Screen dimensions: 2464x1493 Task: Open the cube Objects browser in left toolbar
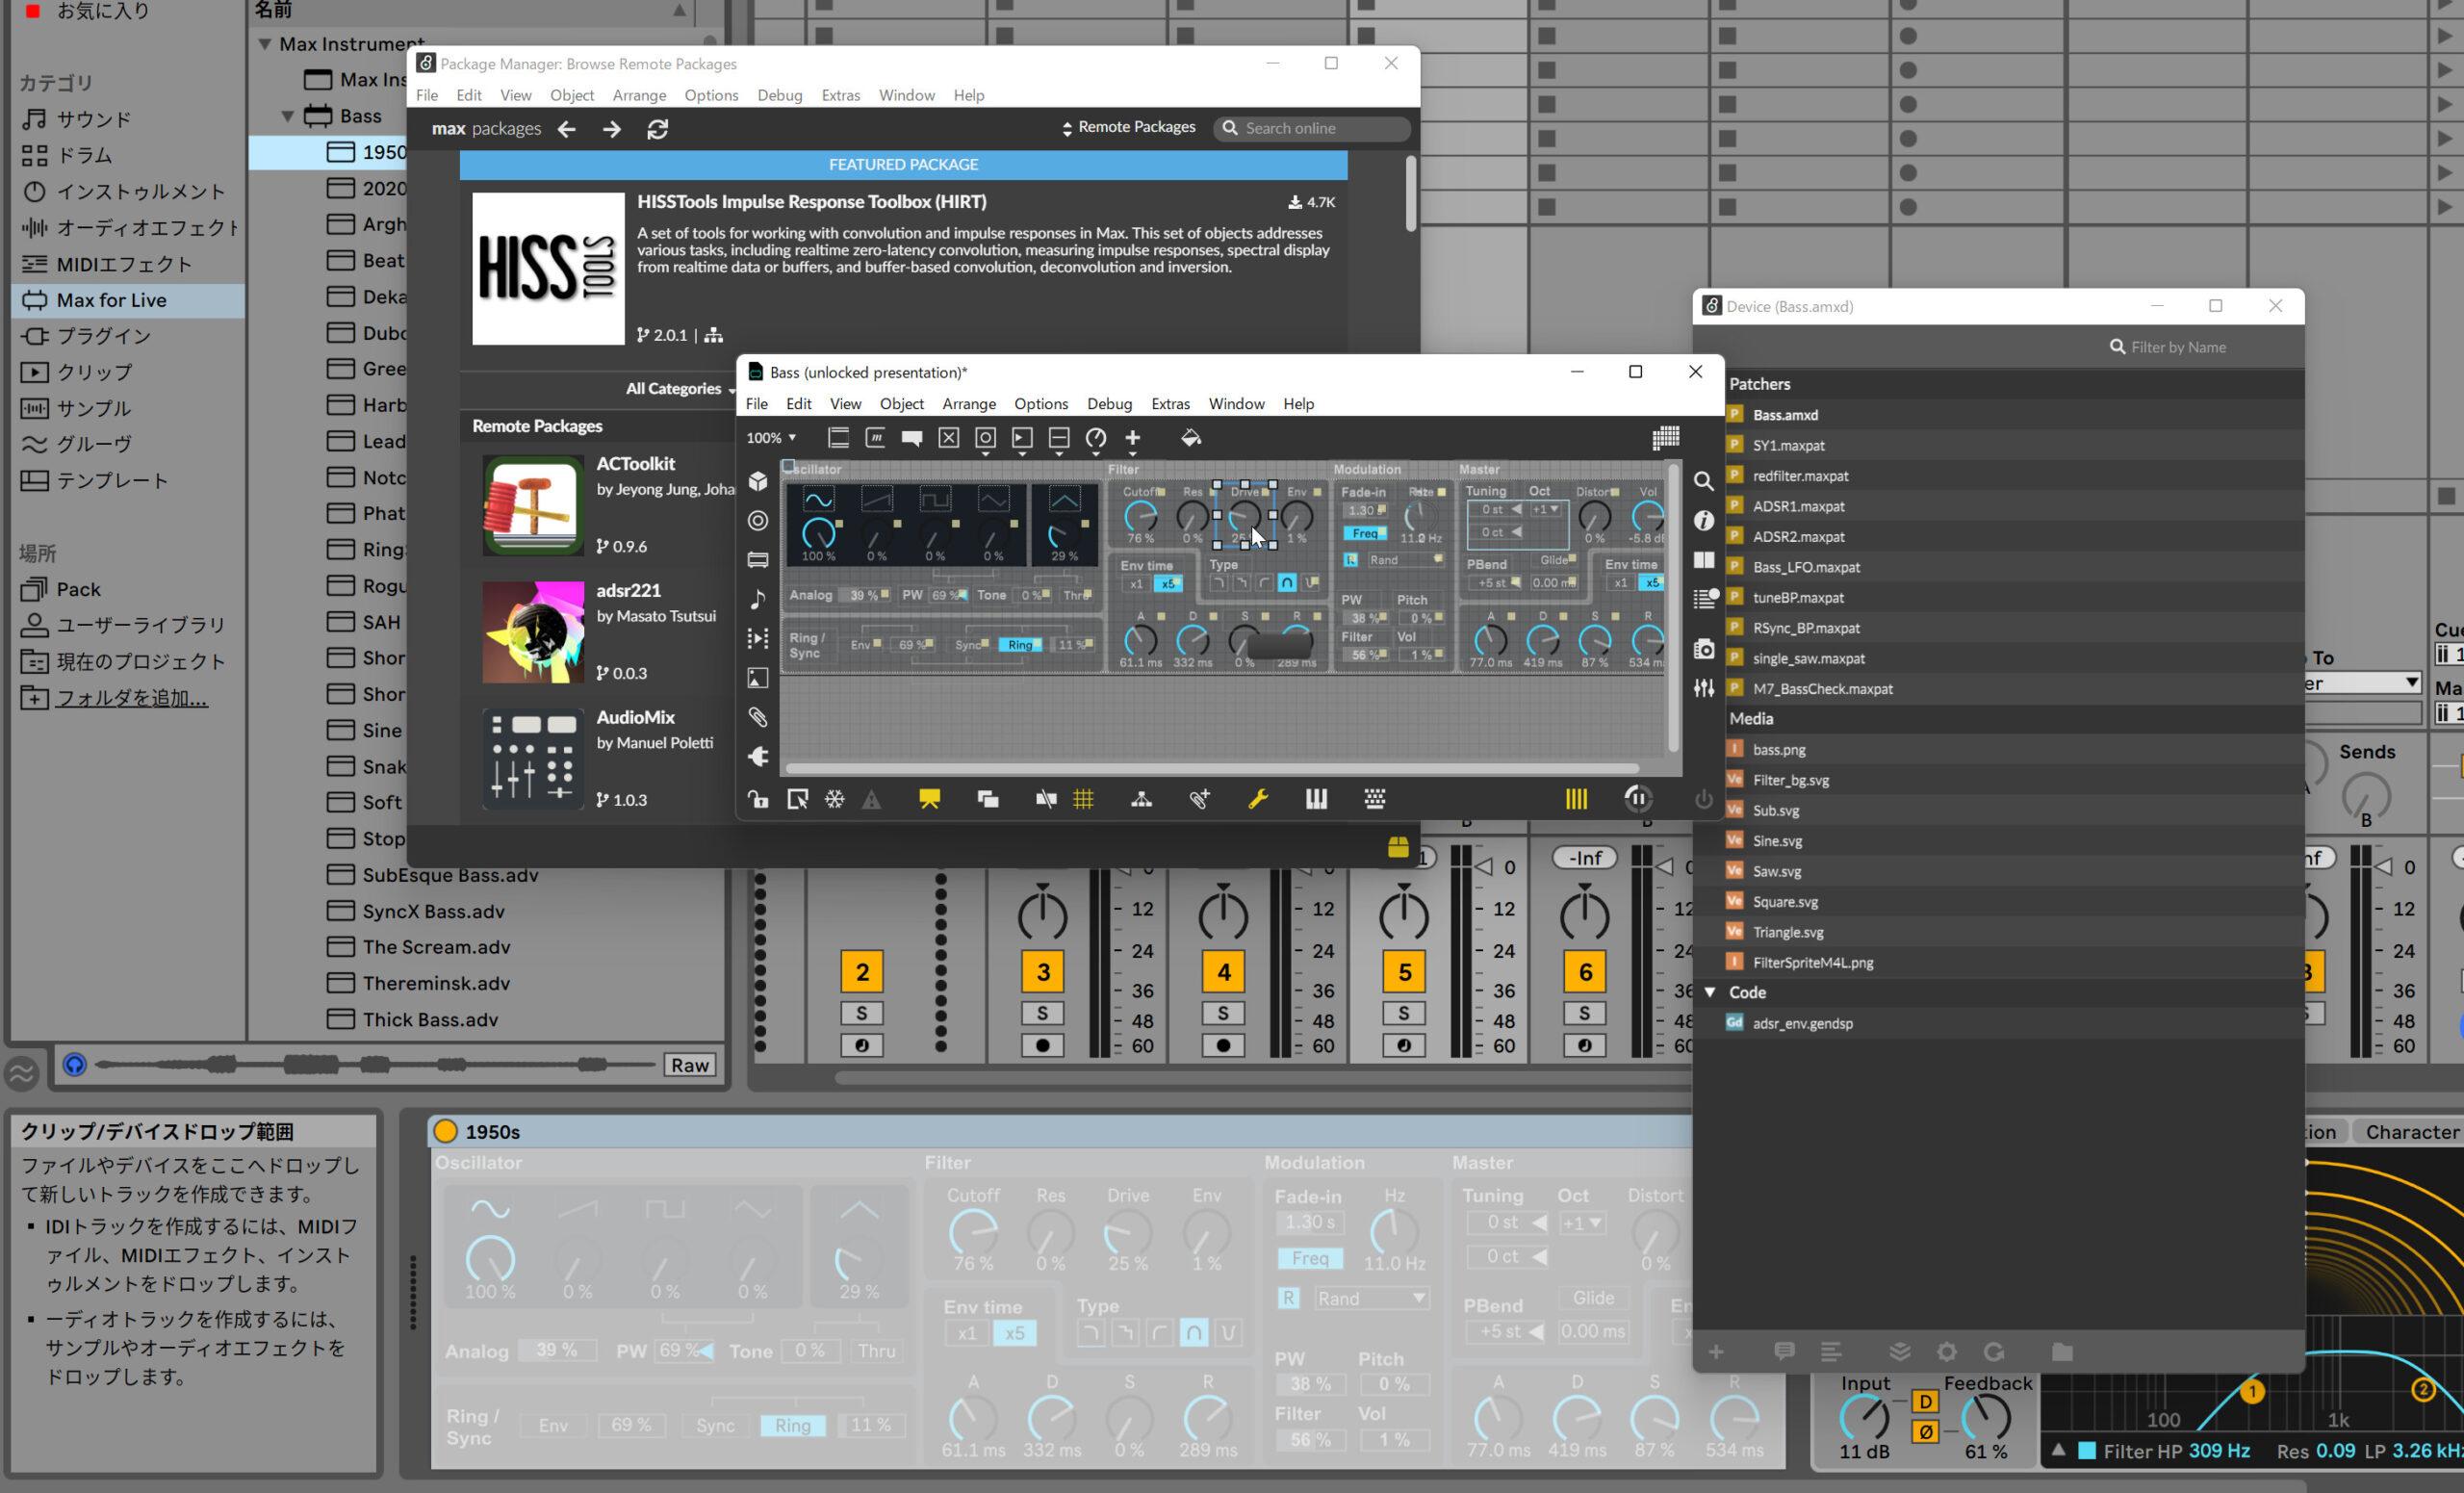[758, 481]
